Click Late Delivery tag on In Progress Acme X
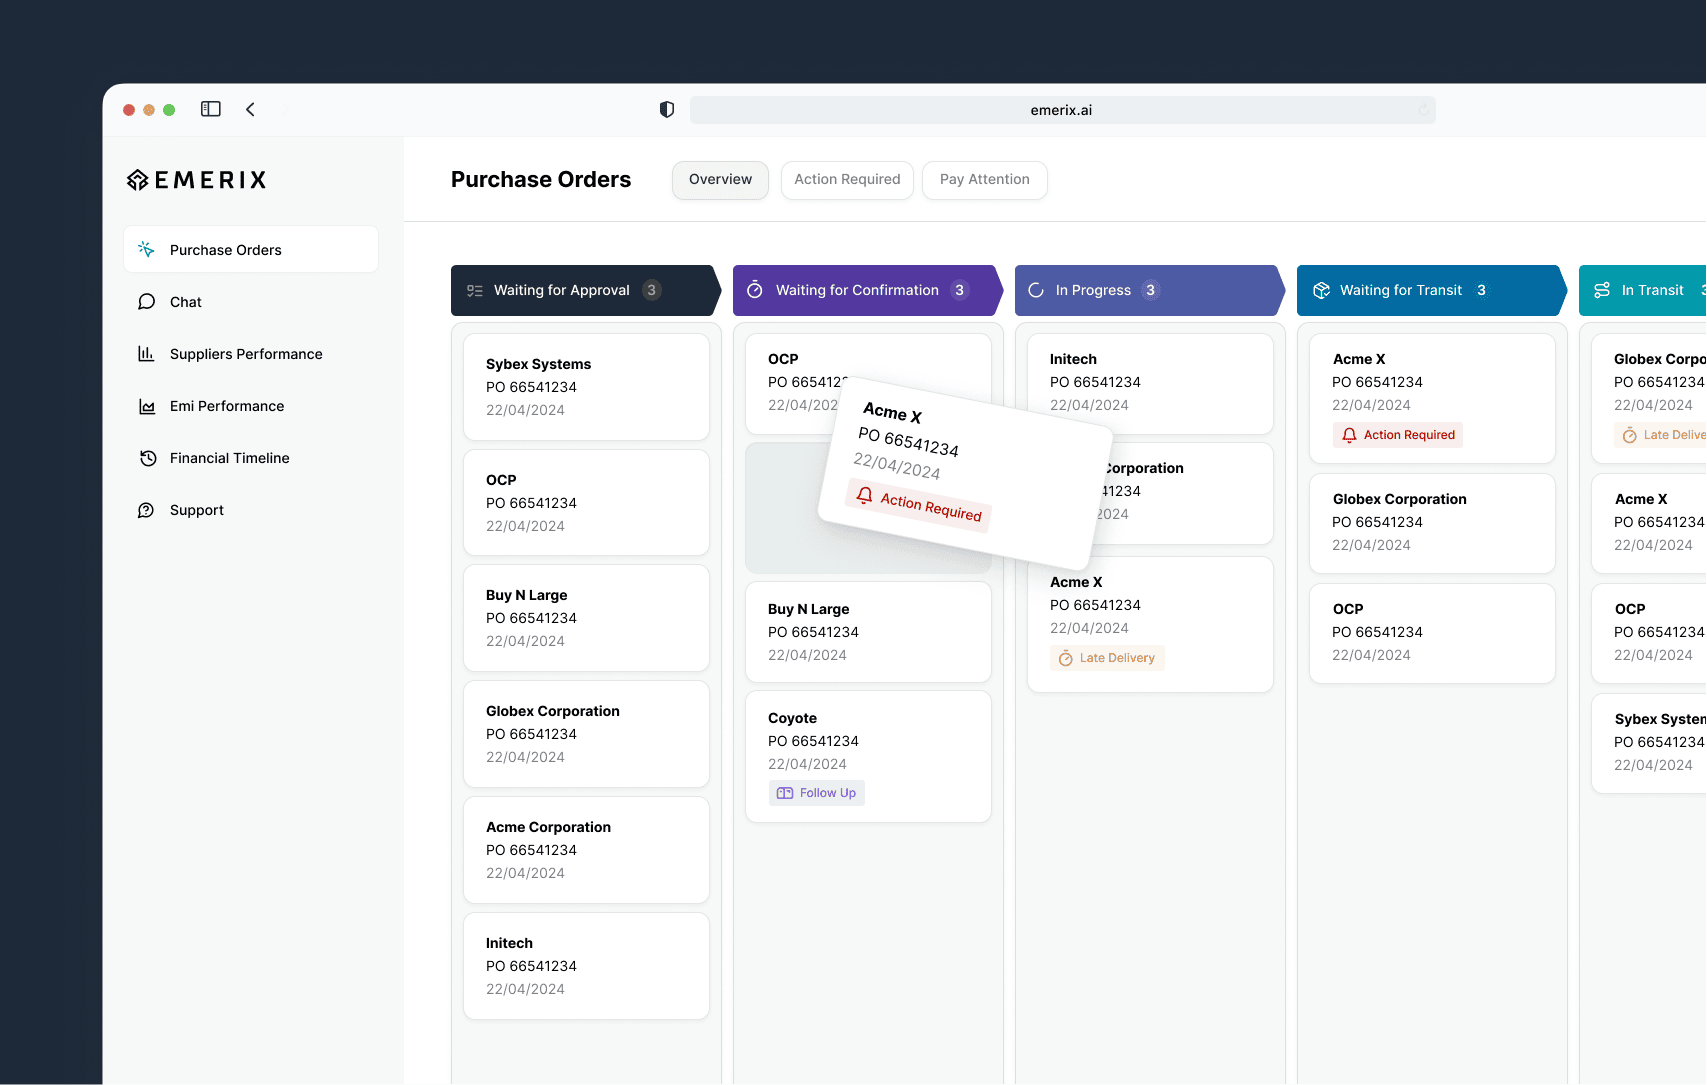1707x1085 pixels. pos(1107,658)
